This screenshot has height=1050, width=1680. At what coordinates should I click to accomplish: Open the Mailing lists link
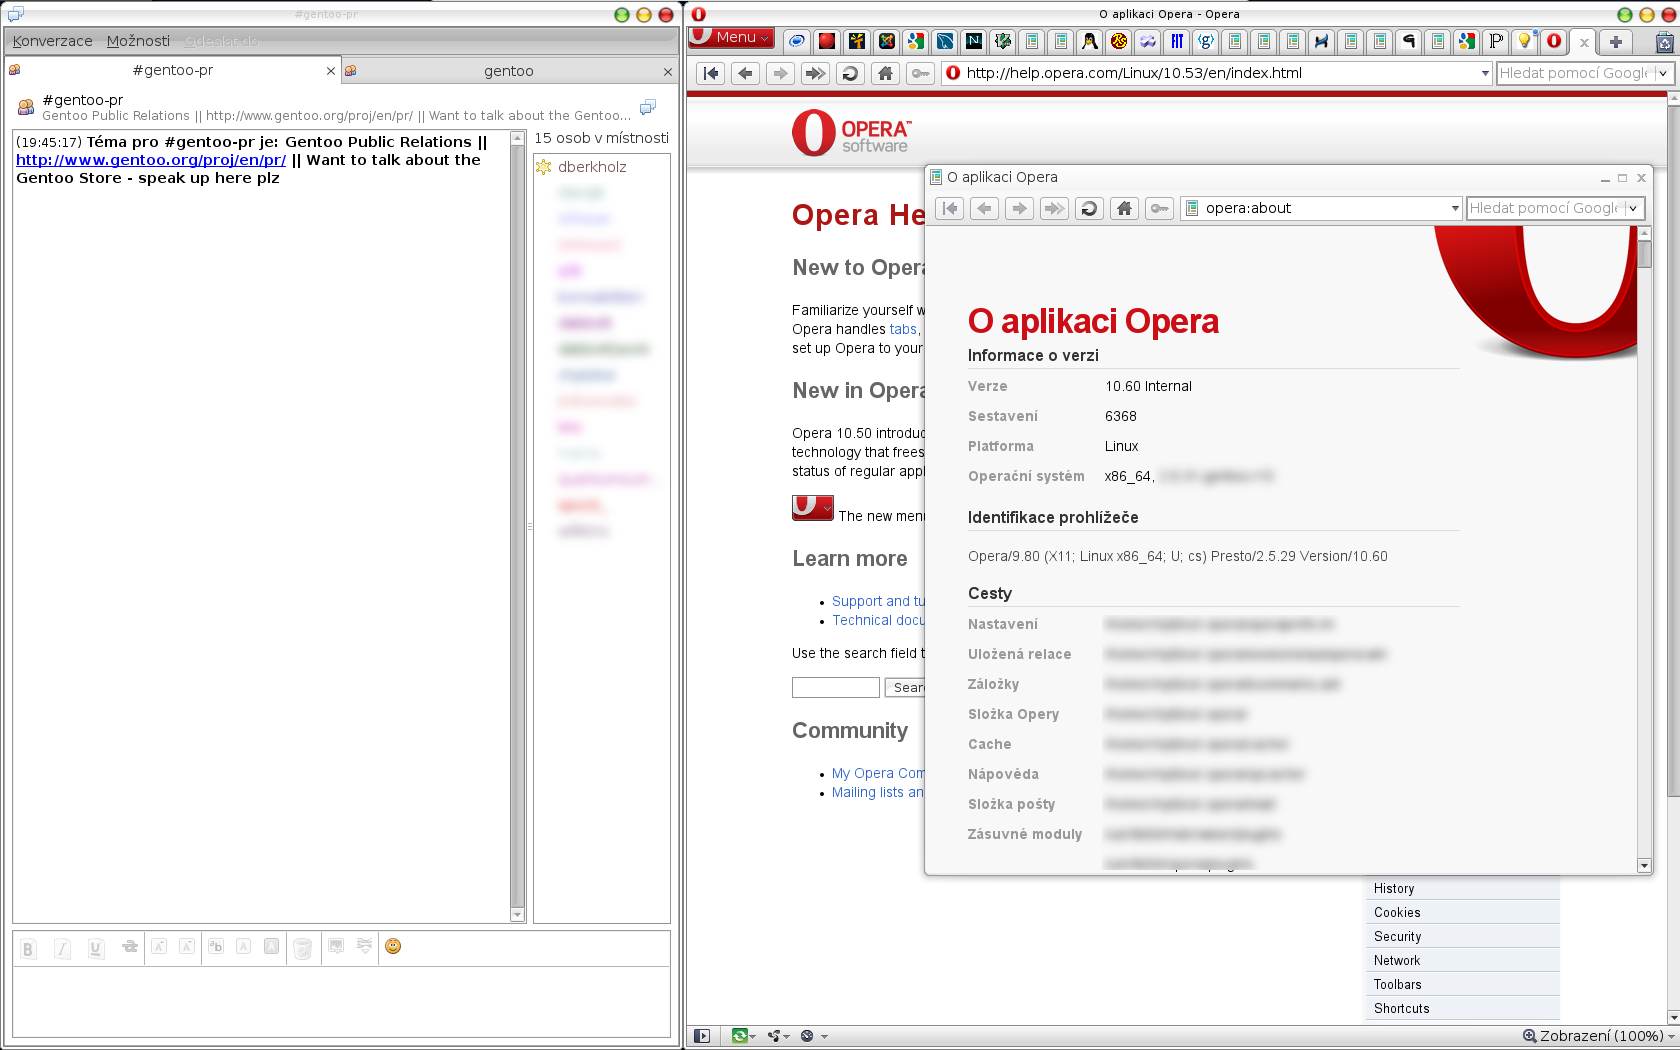pos(878,792)
